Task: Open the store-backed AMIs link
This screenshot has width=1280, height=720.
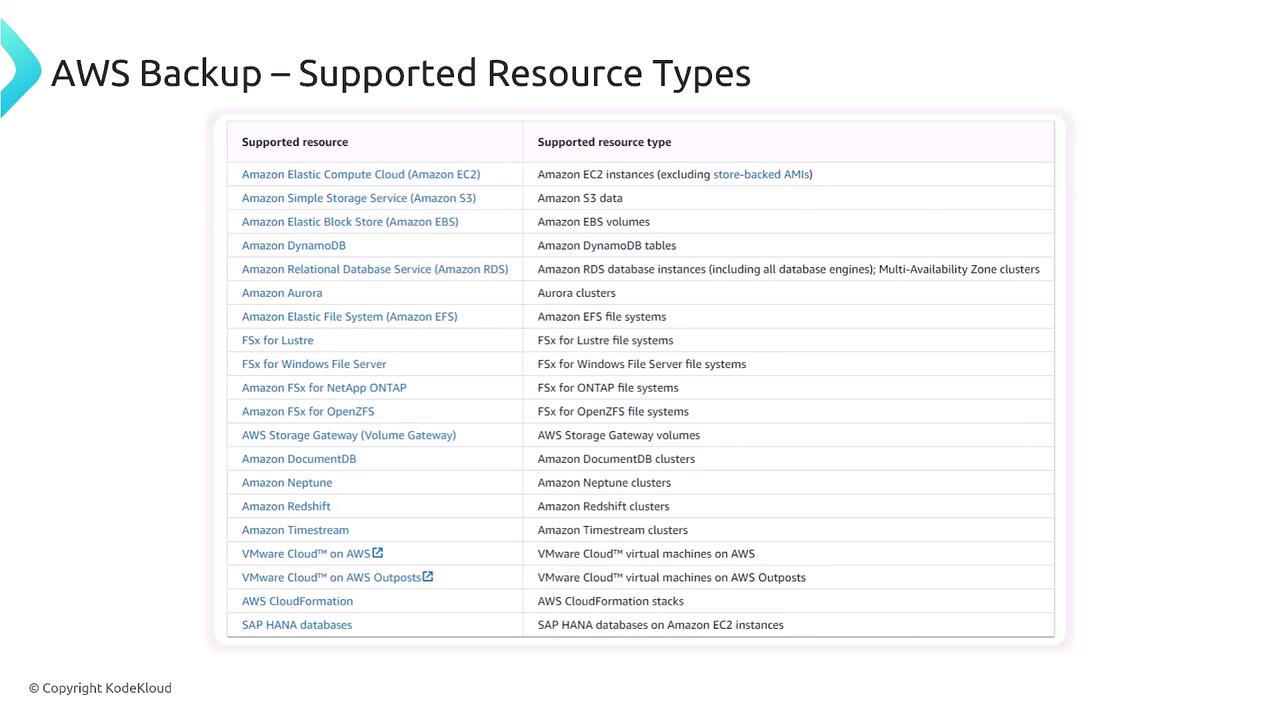Action: pos(760,174)
